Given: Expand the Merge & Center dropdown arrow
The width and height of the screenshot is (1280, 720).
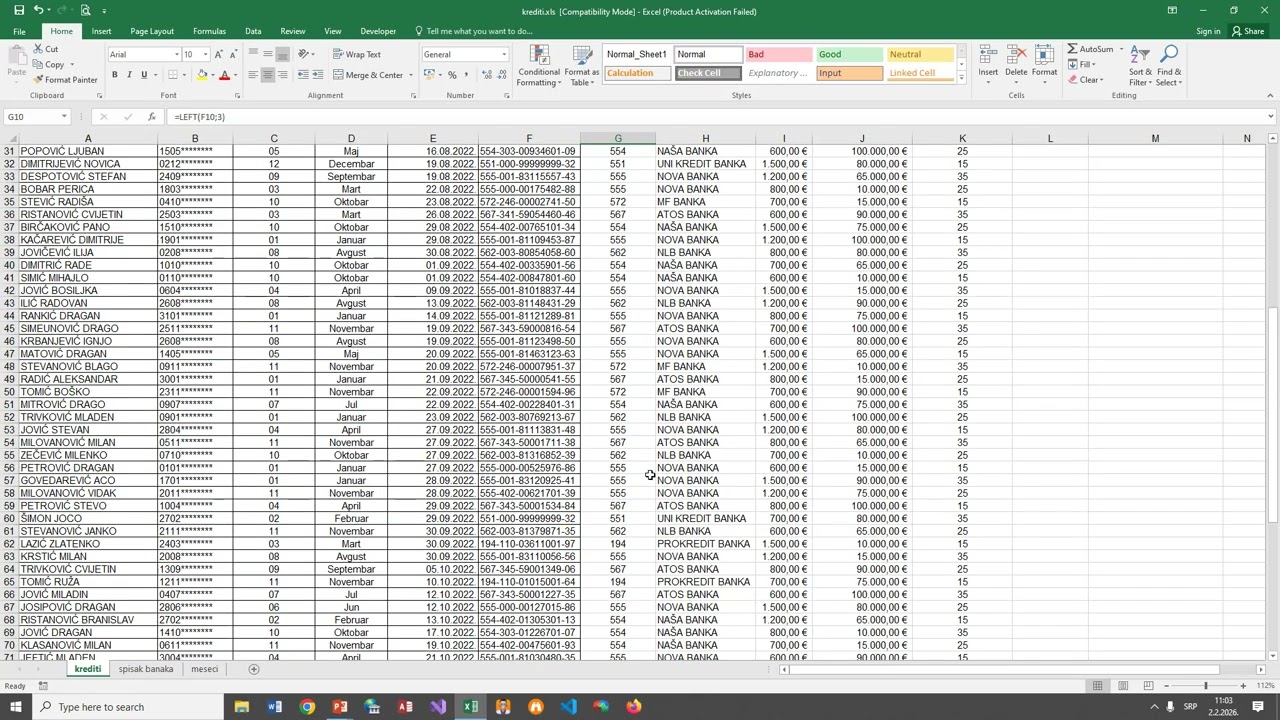Looking at the screenshot, I should click(410, 75).
